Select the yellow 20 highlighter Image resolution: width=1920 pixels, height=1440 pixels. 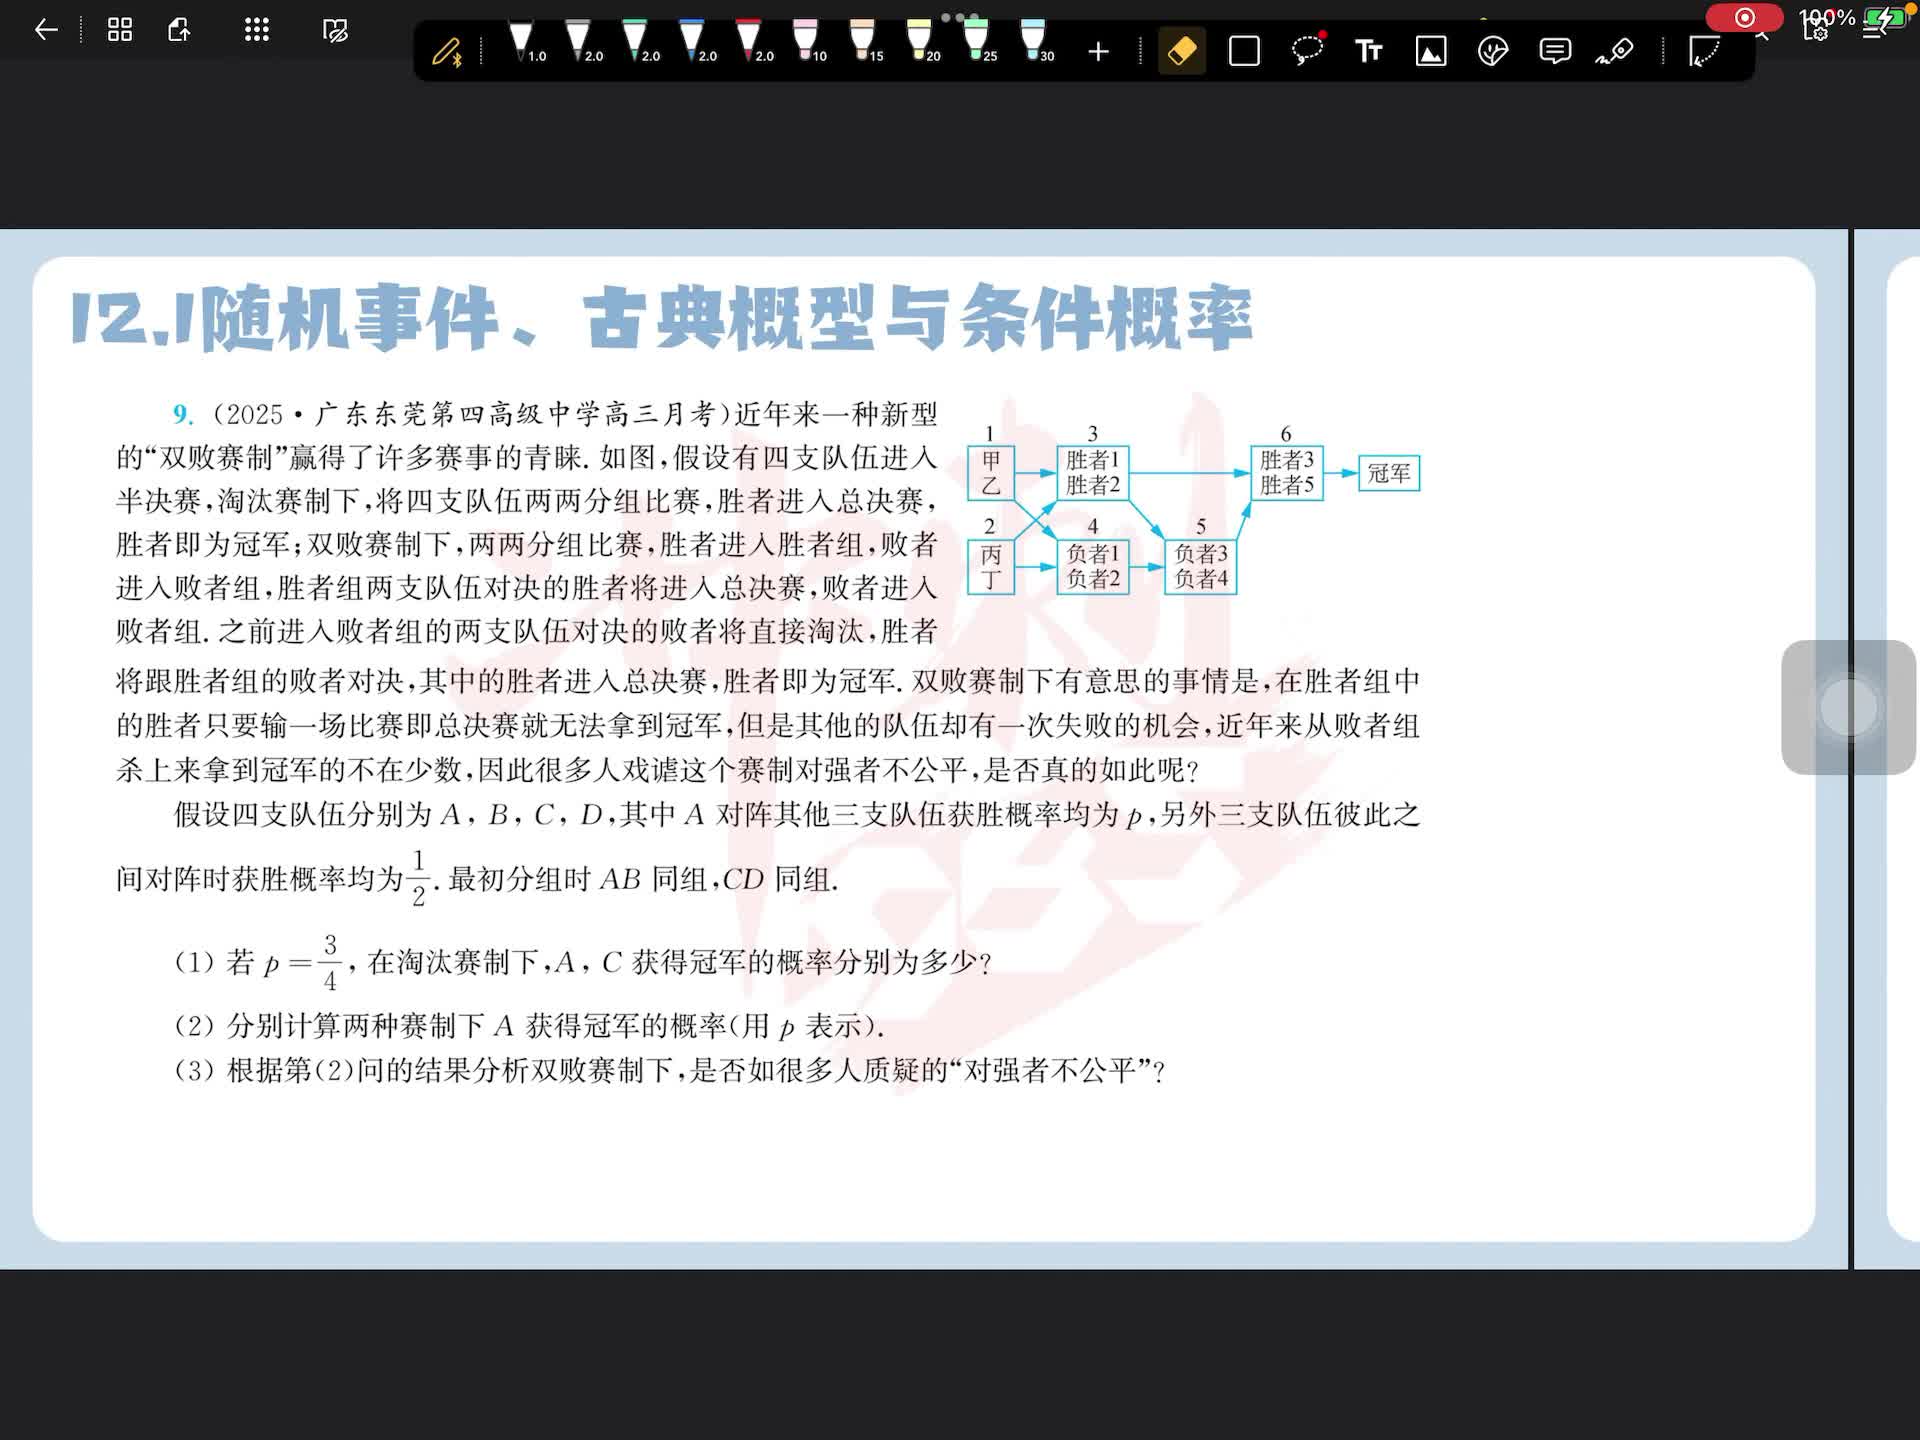click(920, 42)
